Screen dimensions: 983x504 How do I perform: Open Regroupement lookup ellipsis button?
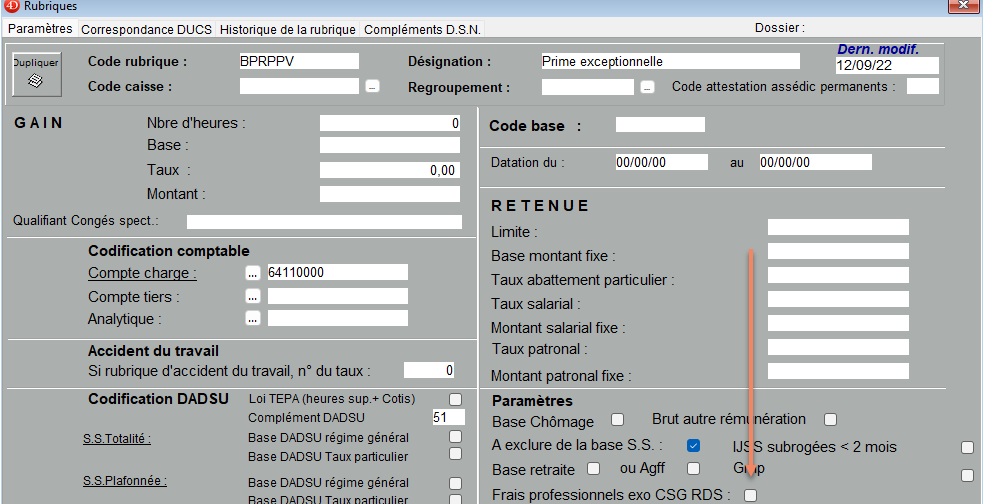tap(648, 87)
